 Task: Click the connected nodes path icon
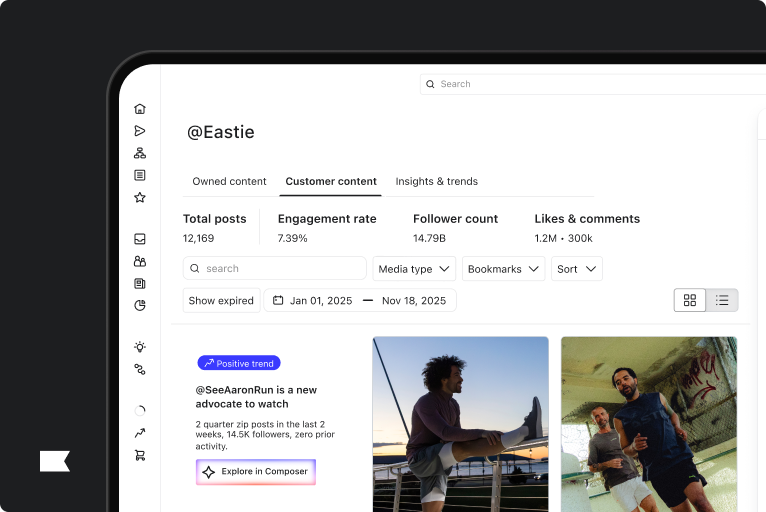(x=140, y=369)
